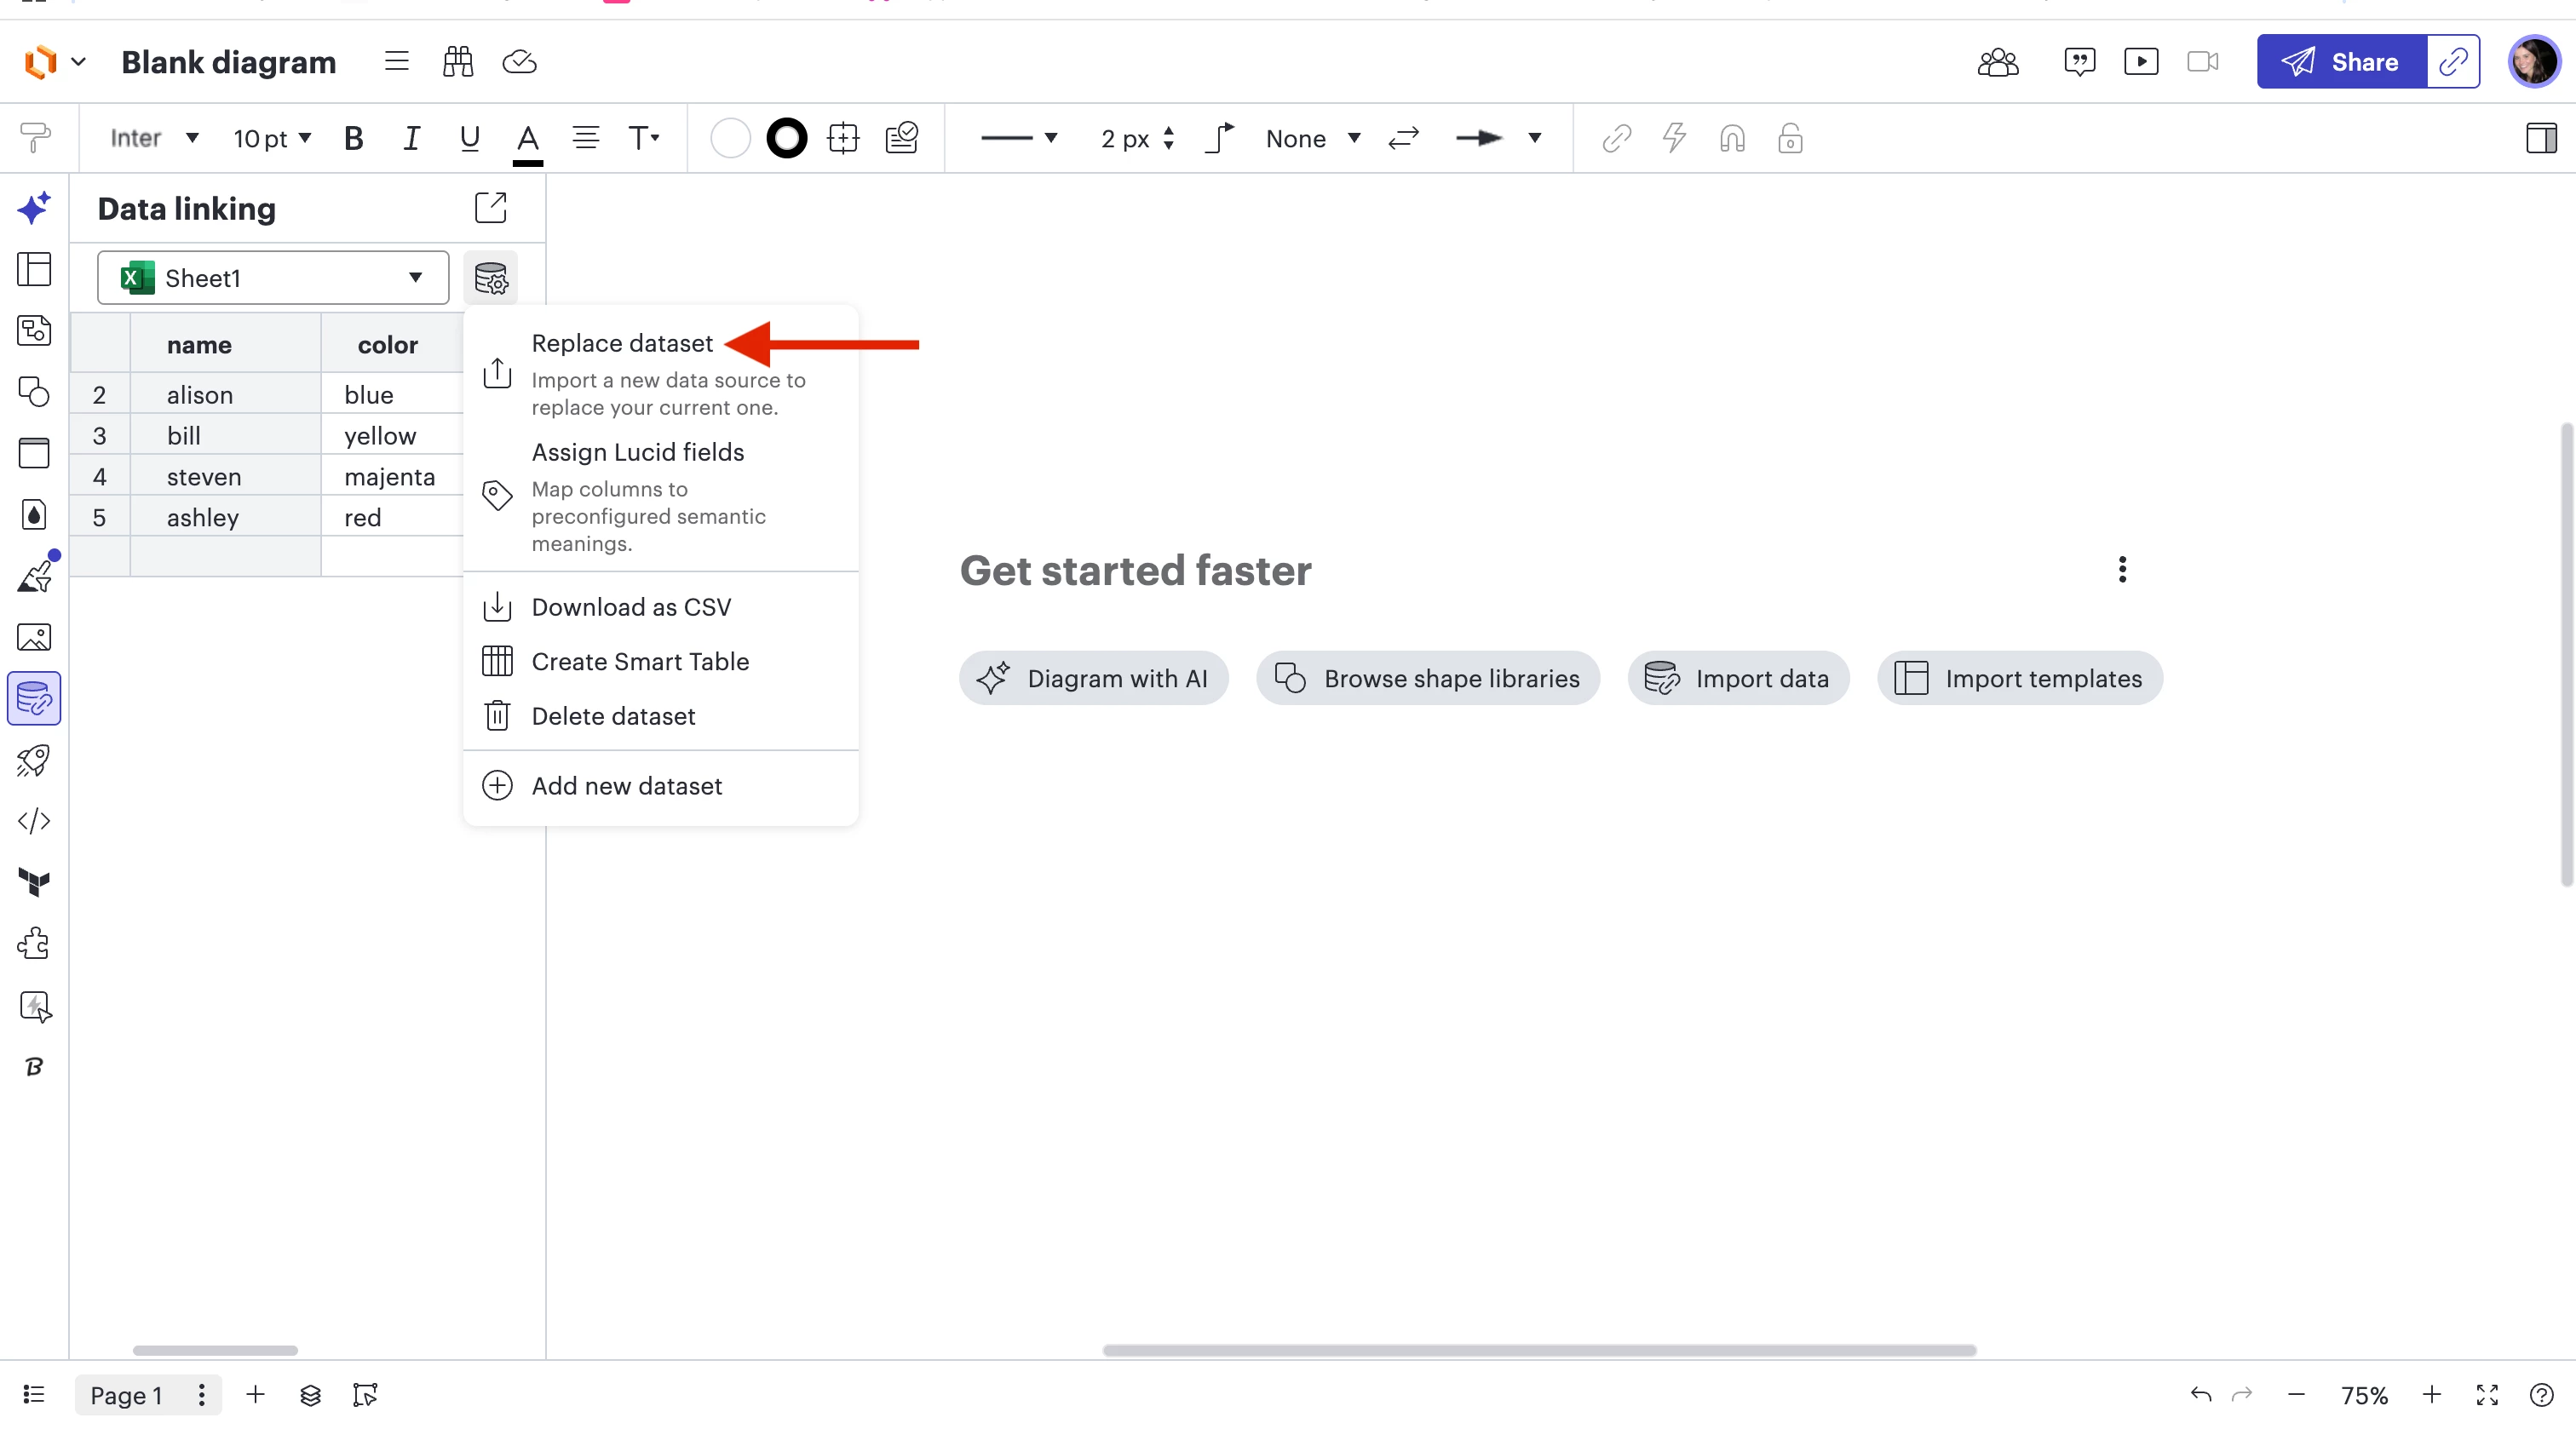Choose Download as CSV from menu
The height and width of the screenshot is (1429, 2576).
point(631,607)
